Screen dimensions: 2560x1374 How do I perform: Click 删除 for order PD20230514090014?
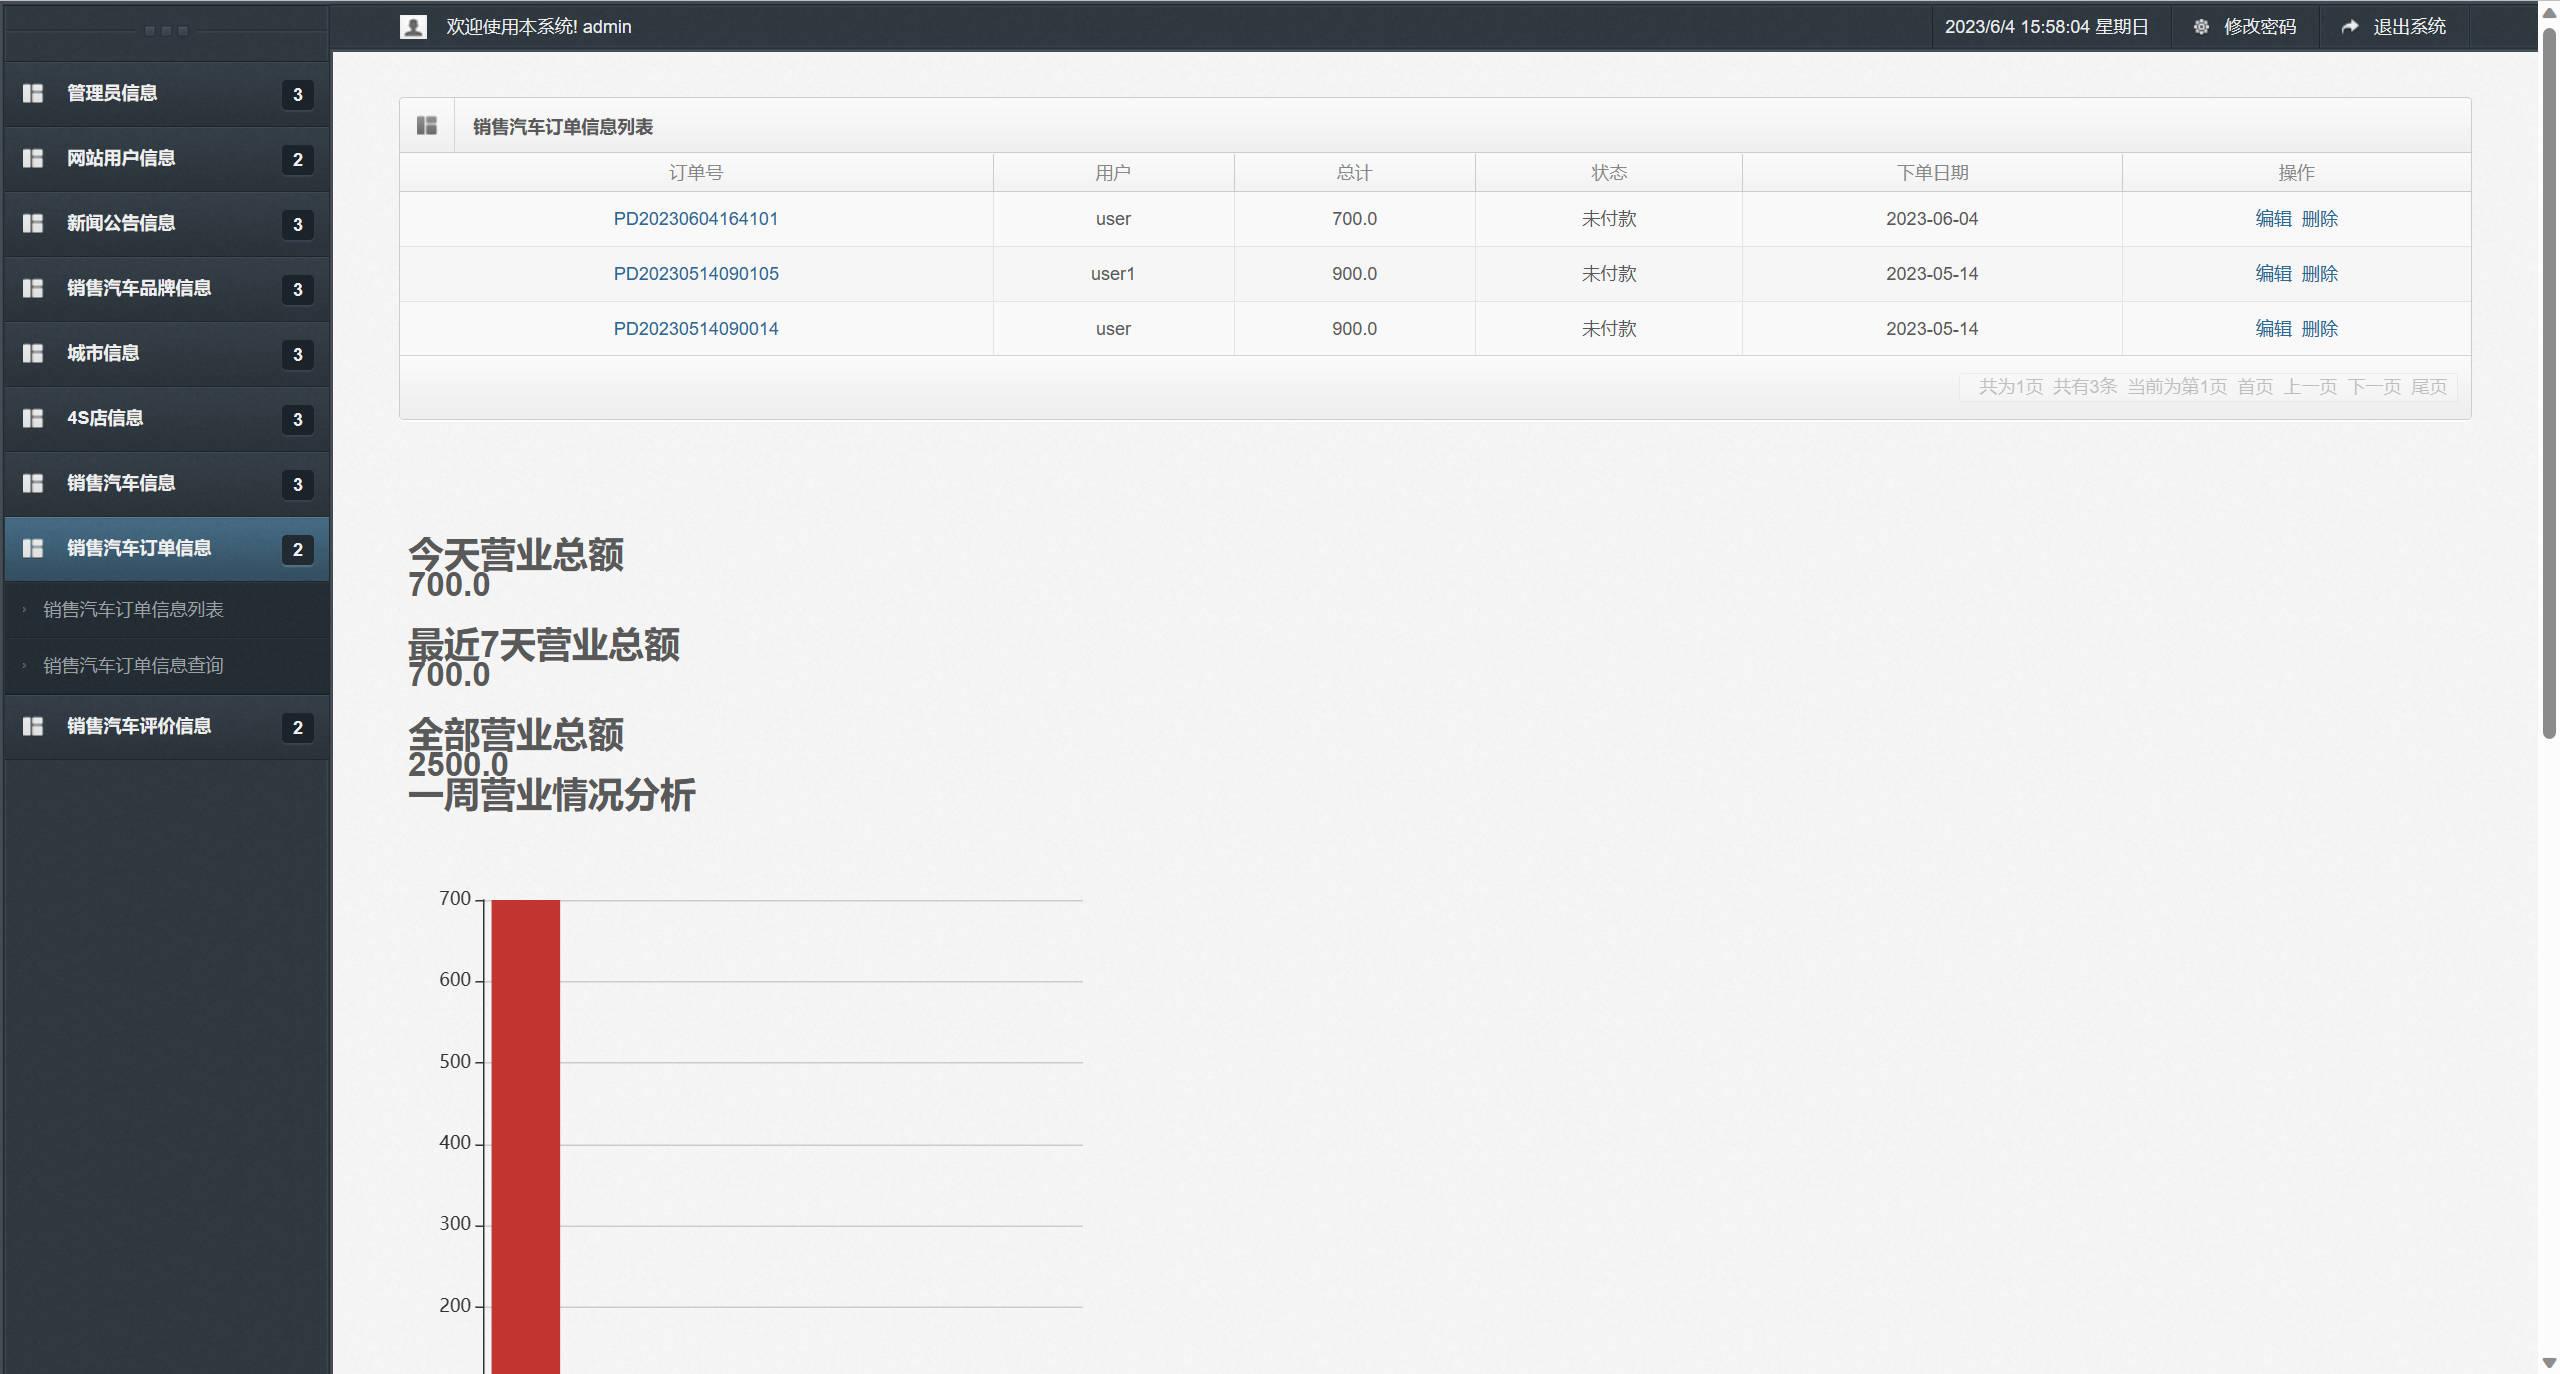[x=2319, y=329]
